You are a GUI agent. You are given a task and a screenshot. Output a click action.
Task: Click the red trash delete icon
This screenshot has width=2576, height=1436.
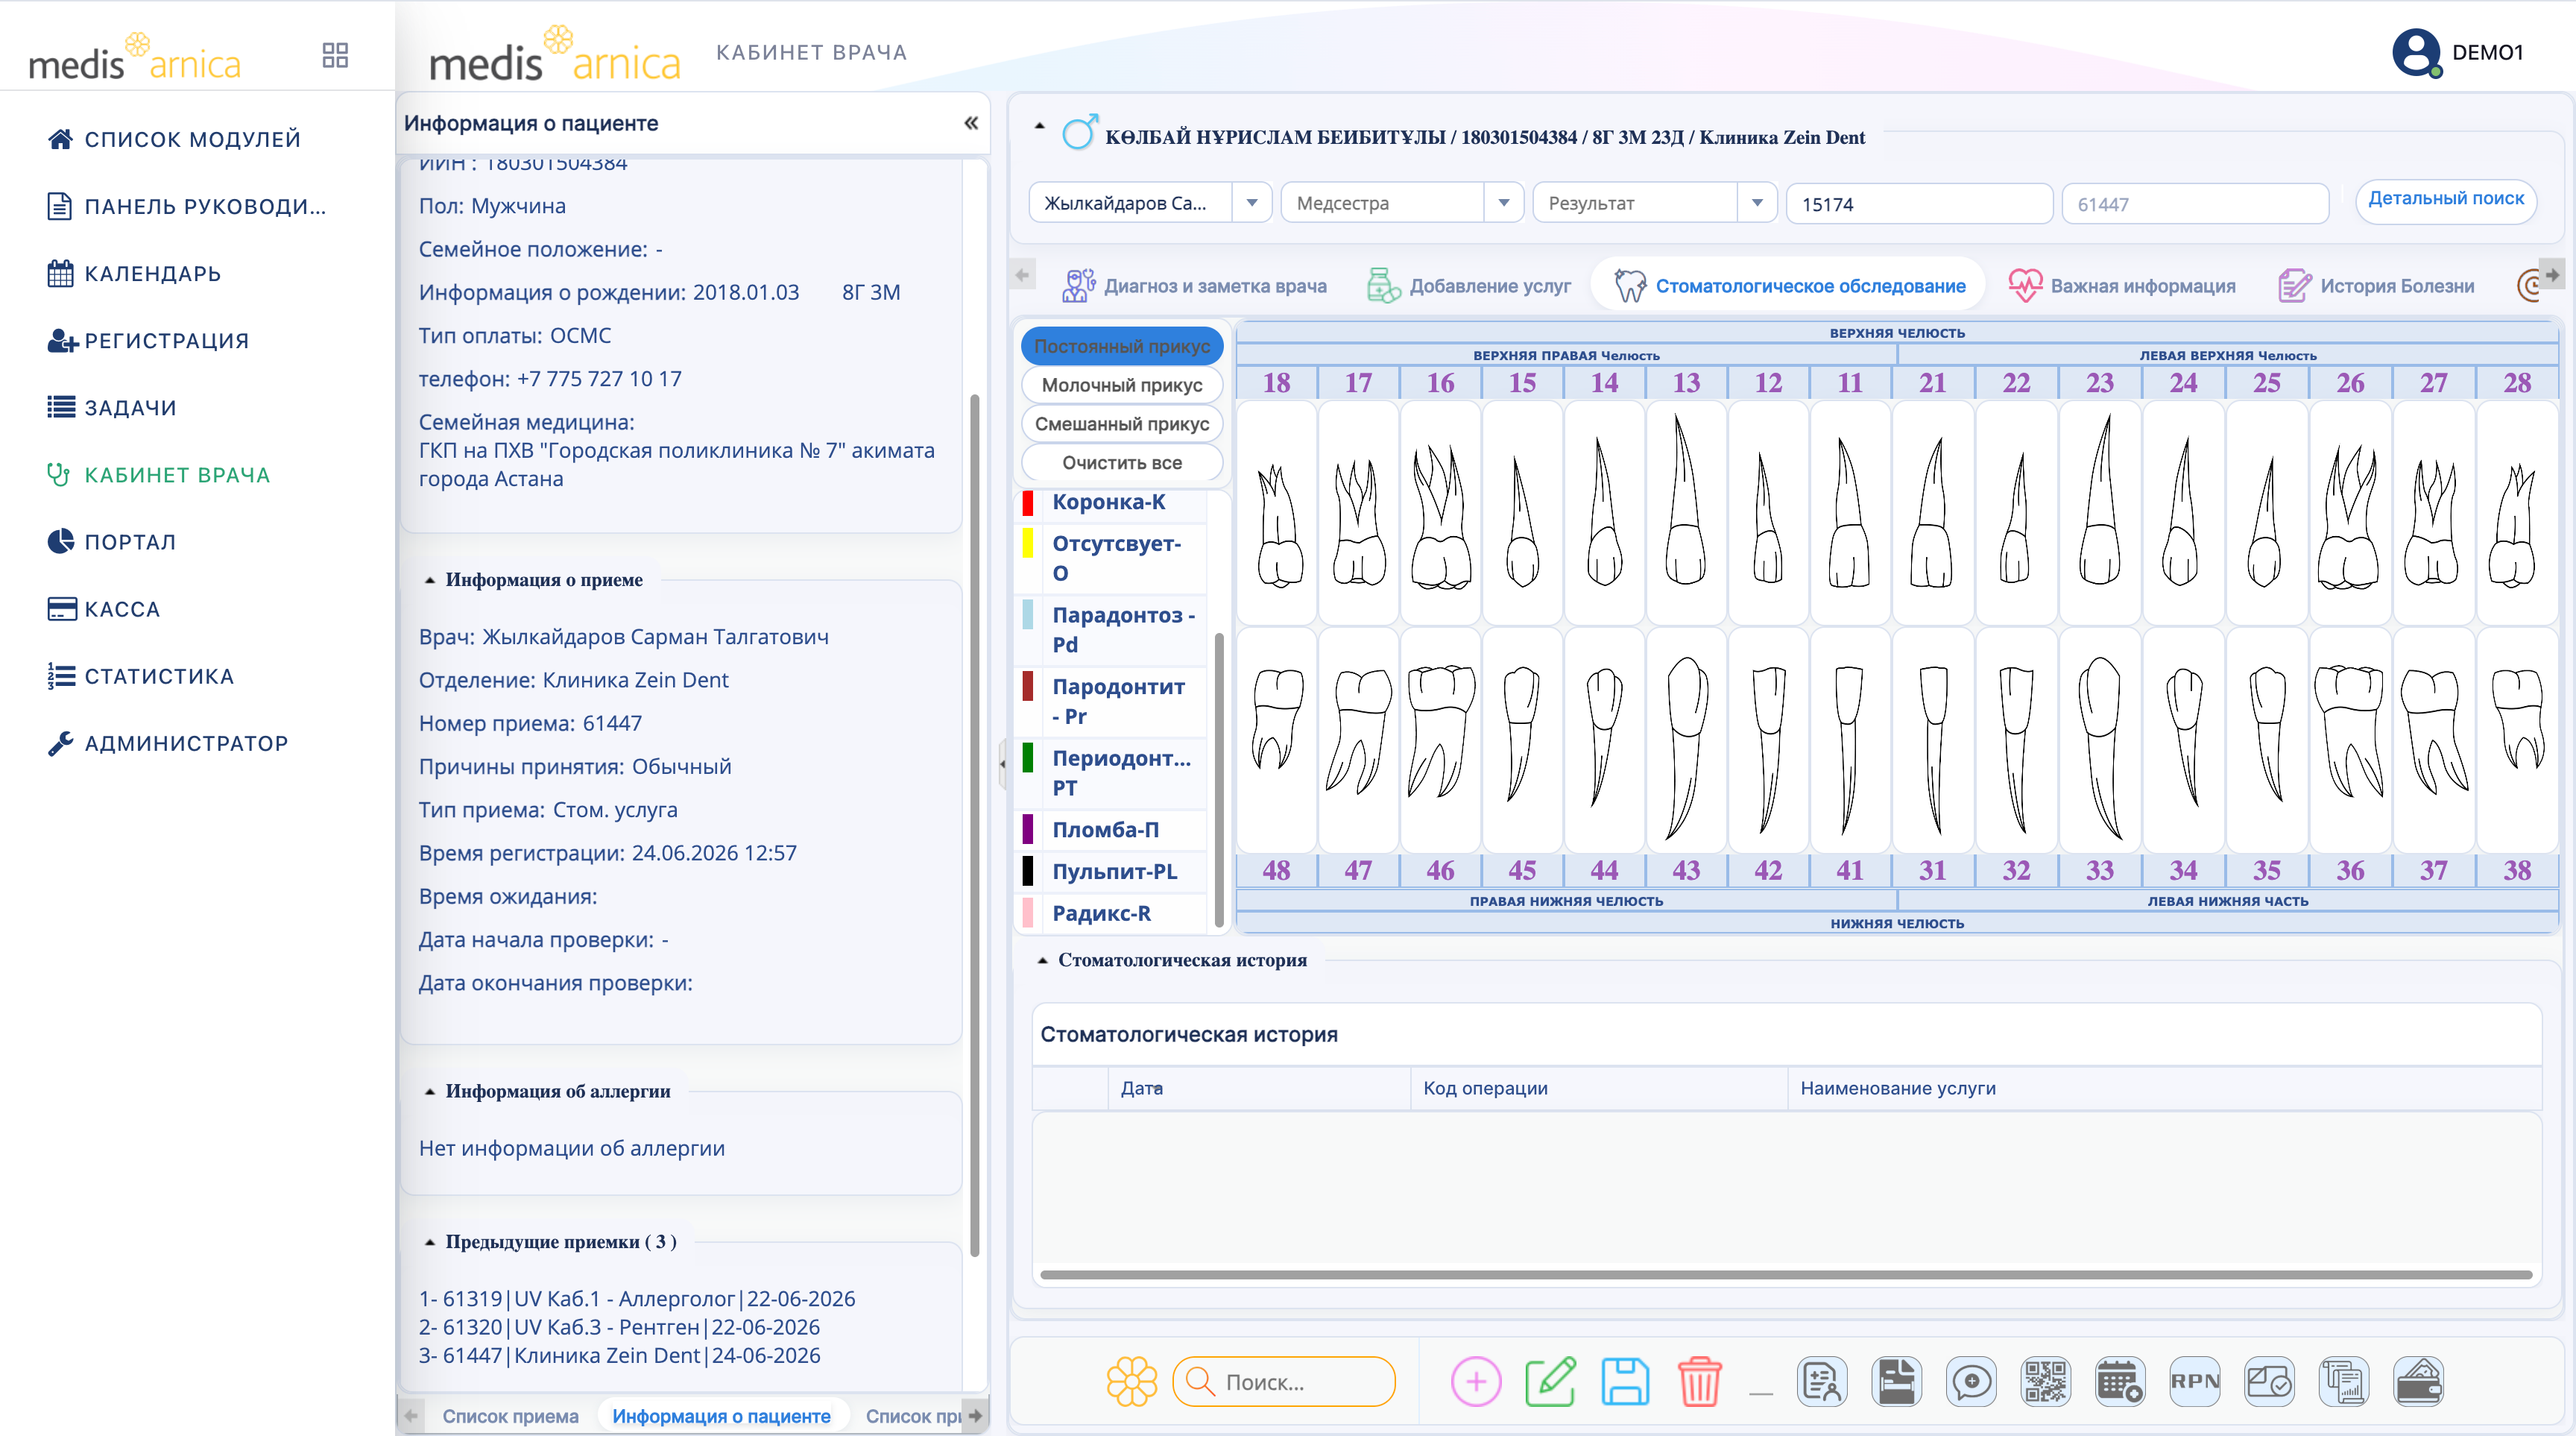(1698, 1381)
